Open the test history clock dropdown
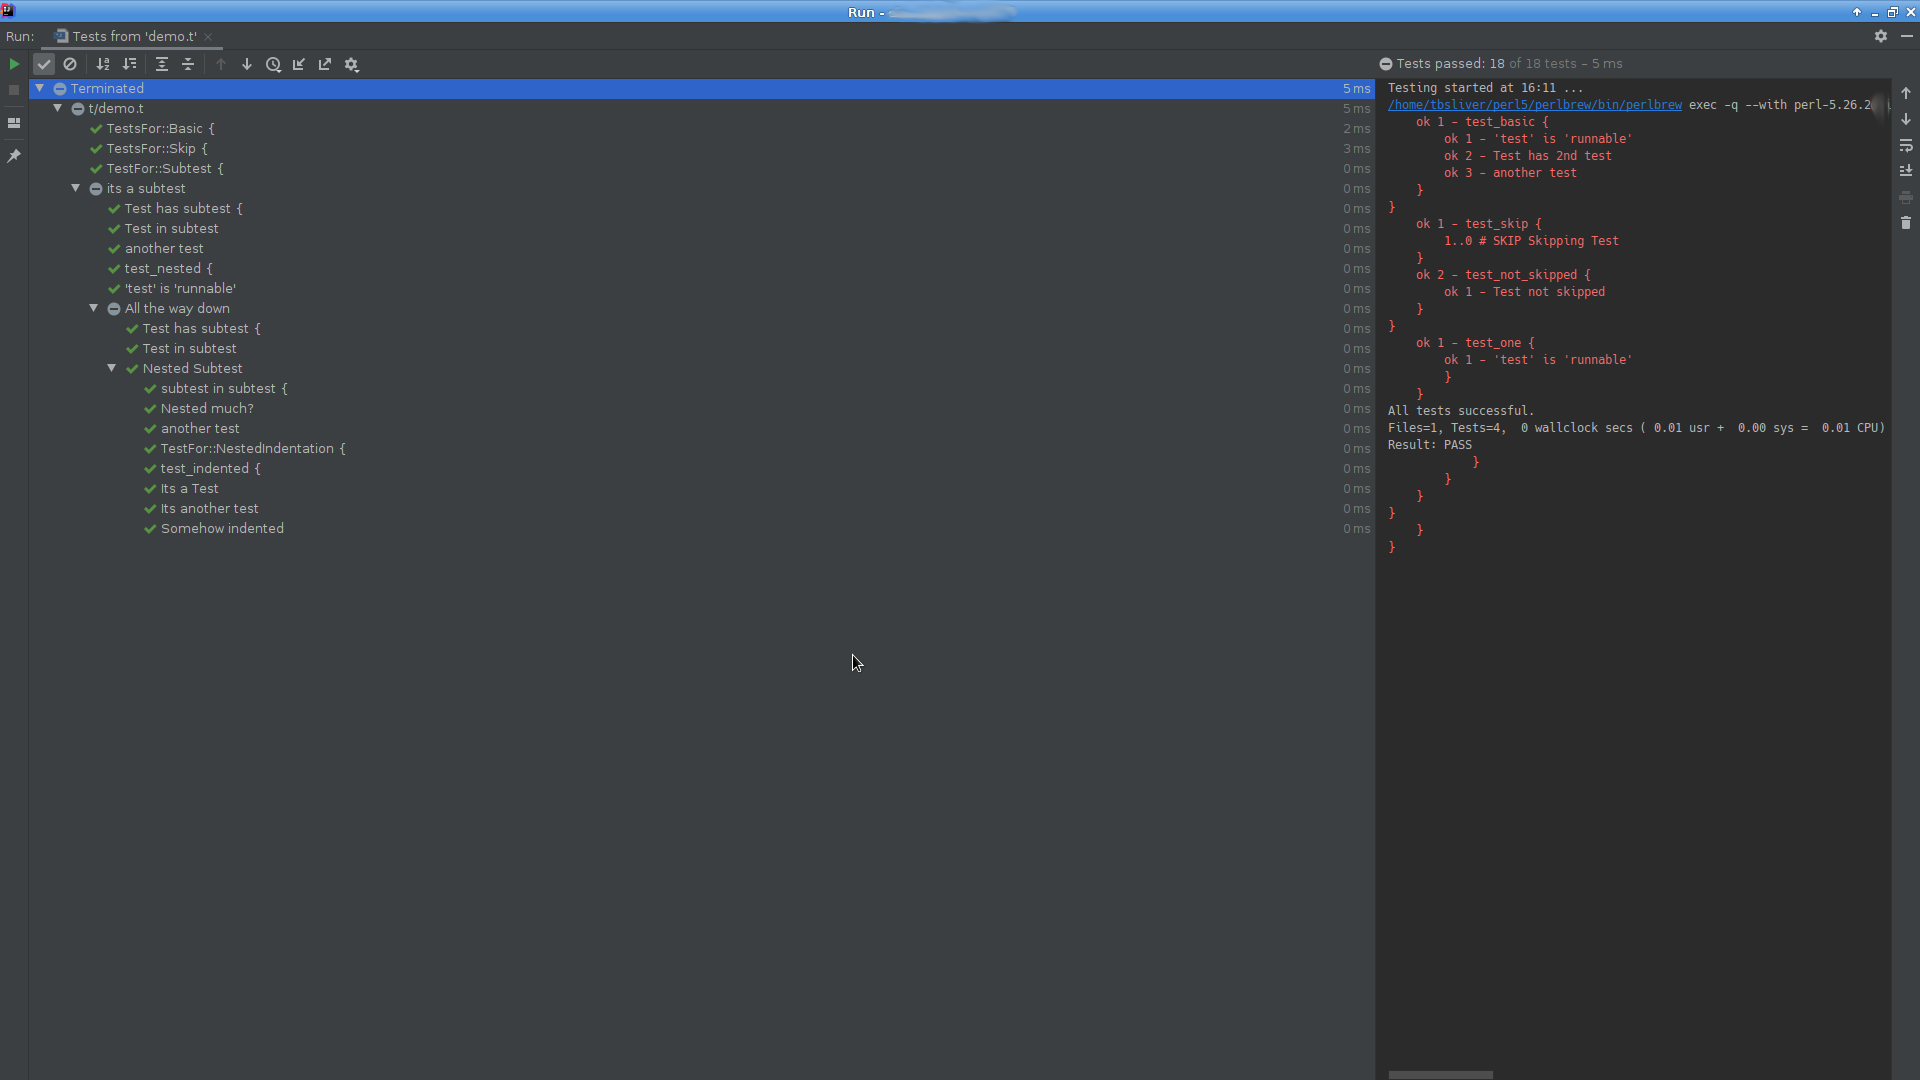This screenshot has height=1080, width=1920. (x=273, y=64)
